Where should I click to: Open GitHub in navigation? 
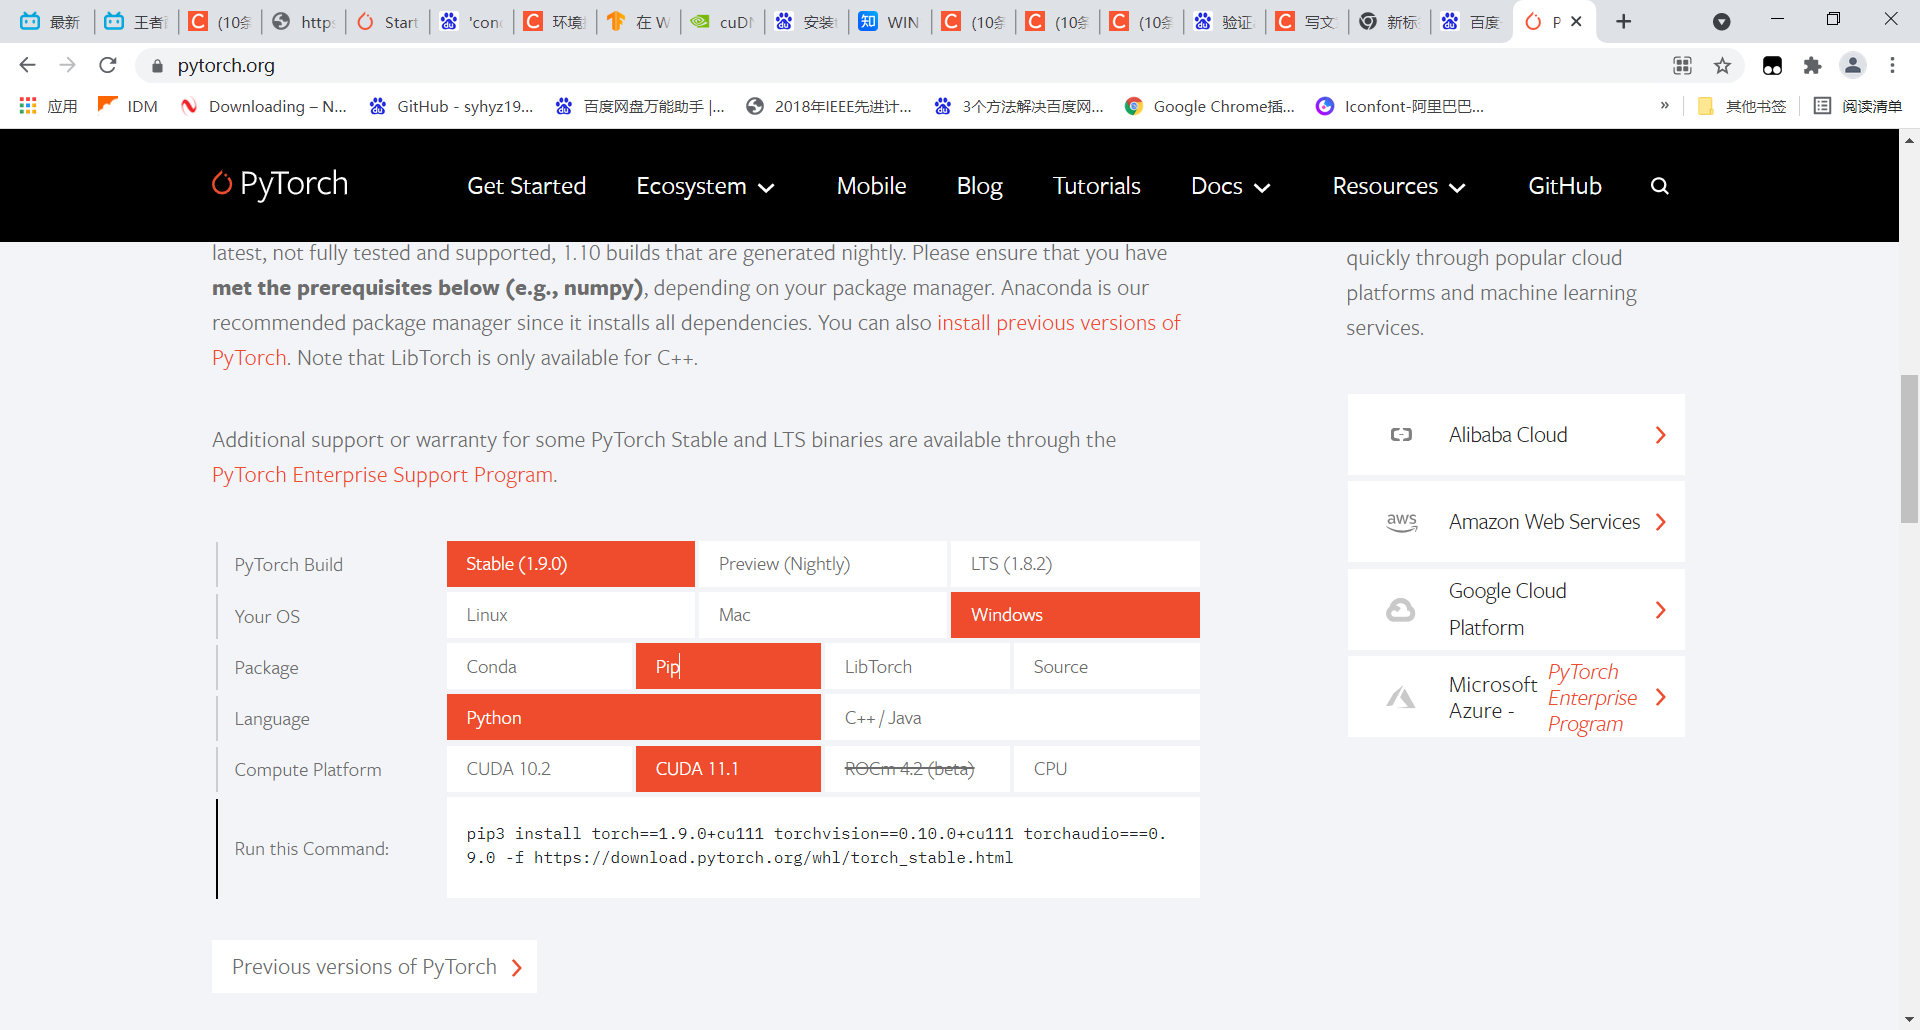click(1565, 186)
